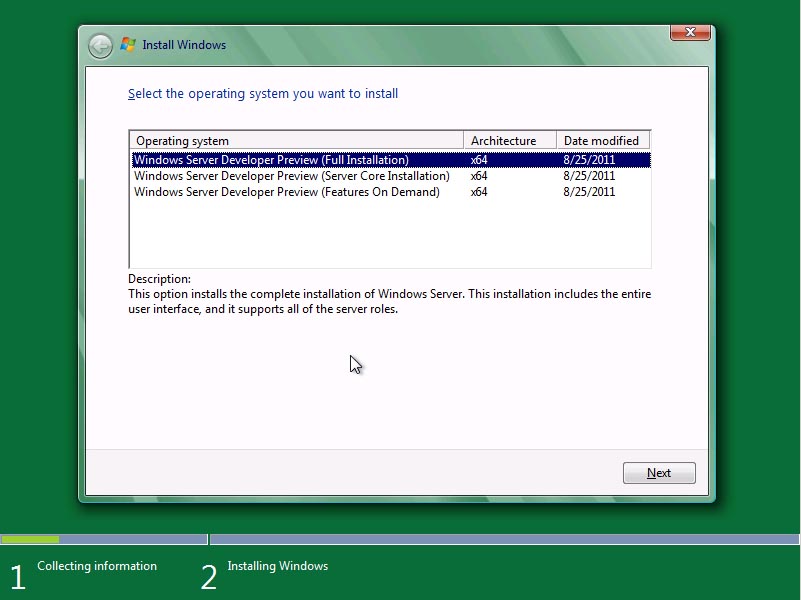Click the green Collecting information progress bar
The image size is (801, 600).
[x=30, y=539]
